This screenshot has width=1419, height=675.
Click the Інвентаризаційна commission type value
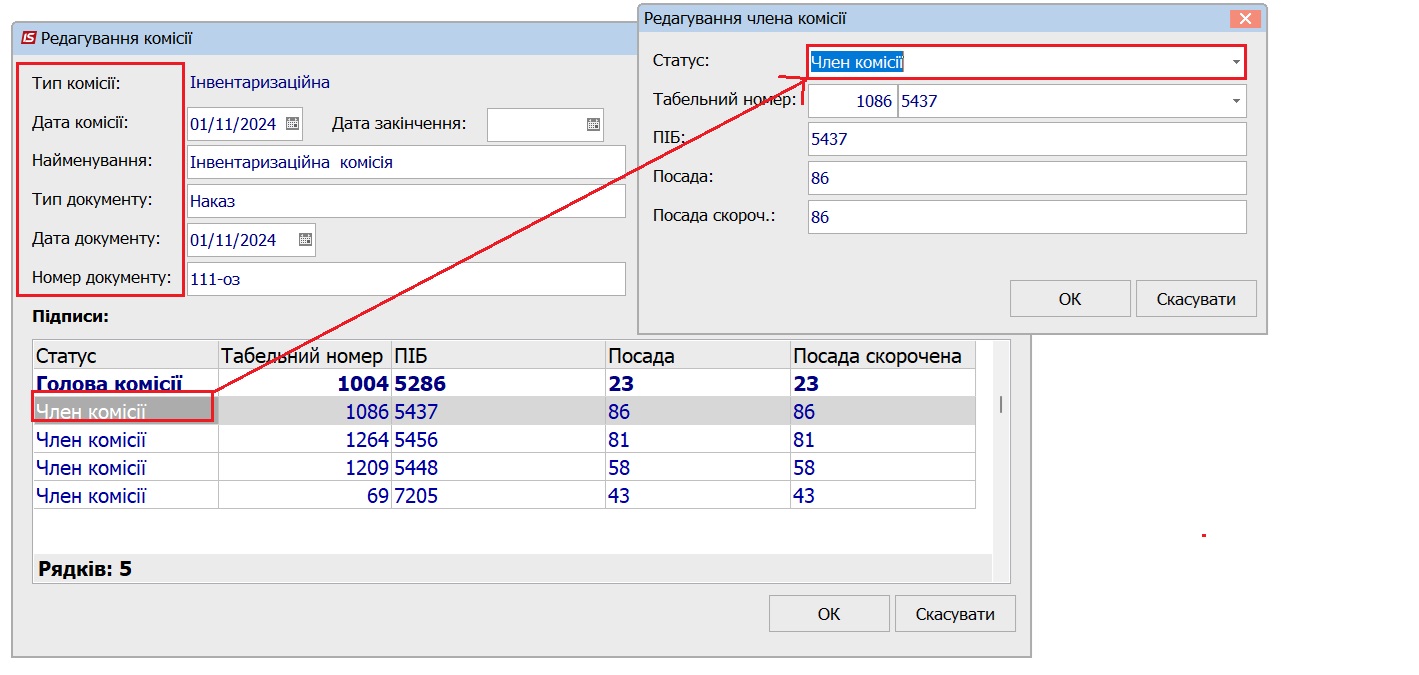[260, 82]
